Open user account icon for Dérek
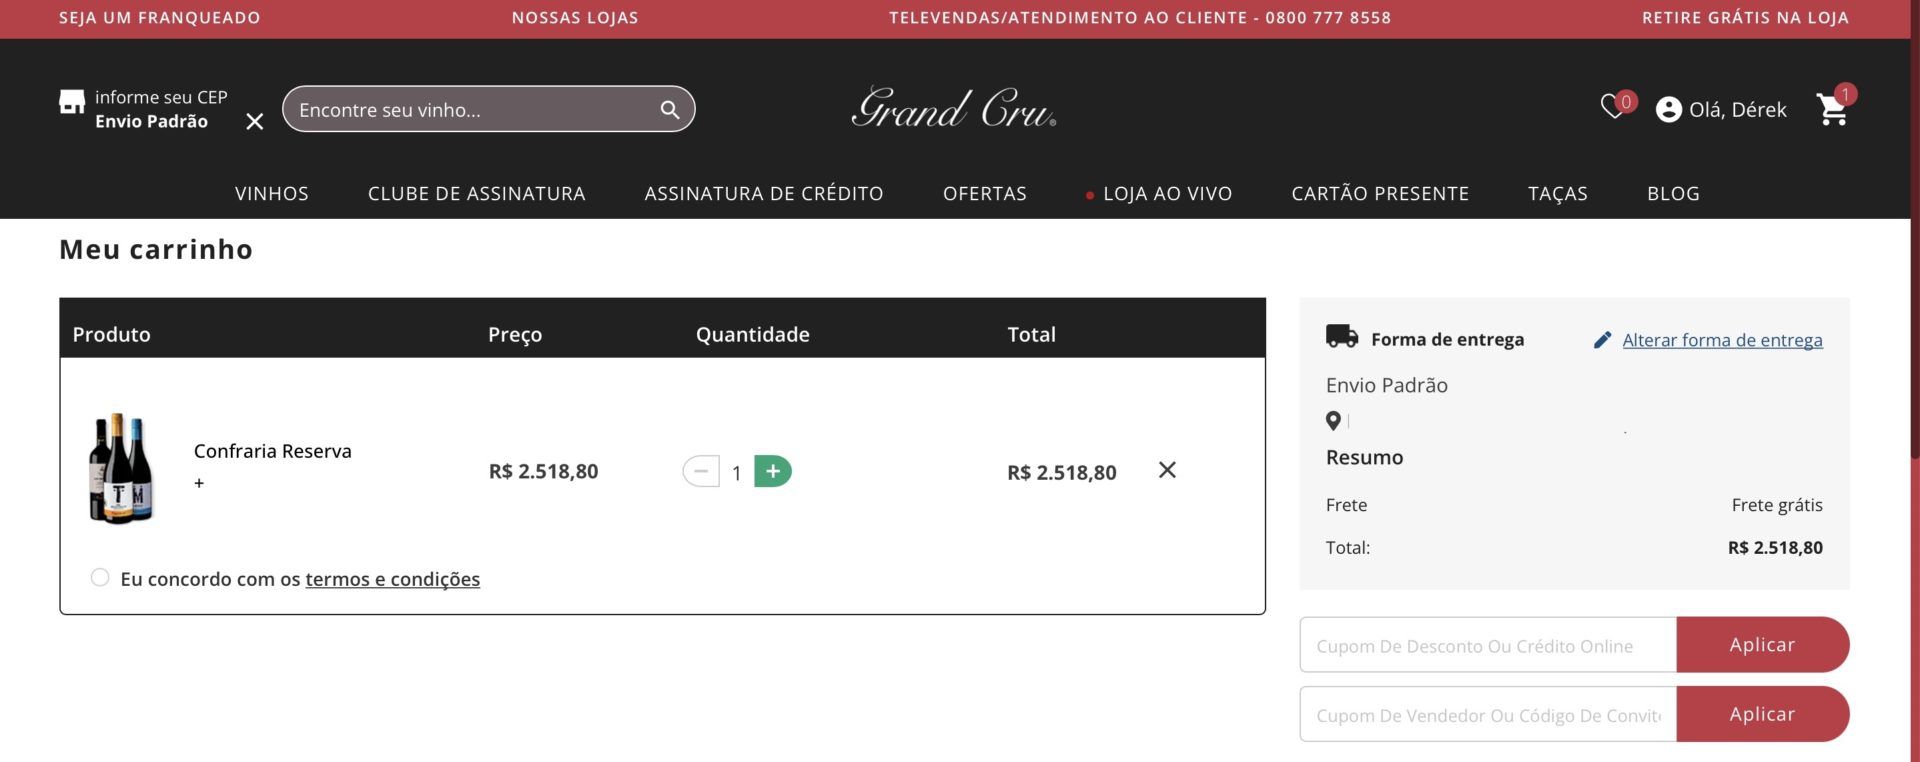The height and width of the screenshot is (762, 1920). point(1668,110)
